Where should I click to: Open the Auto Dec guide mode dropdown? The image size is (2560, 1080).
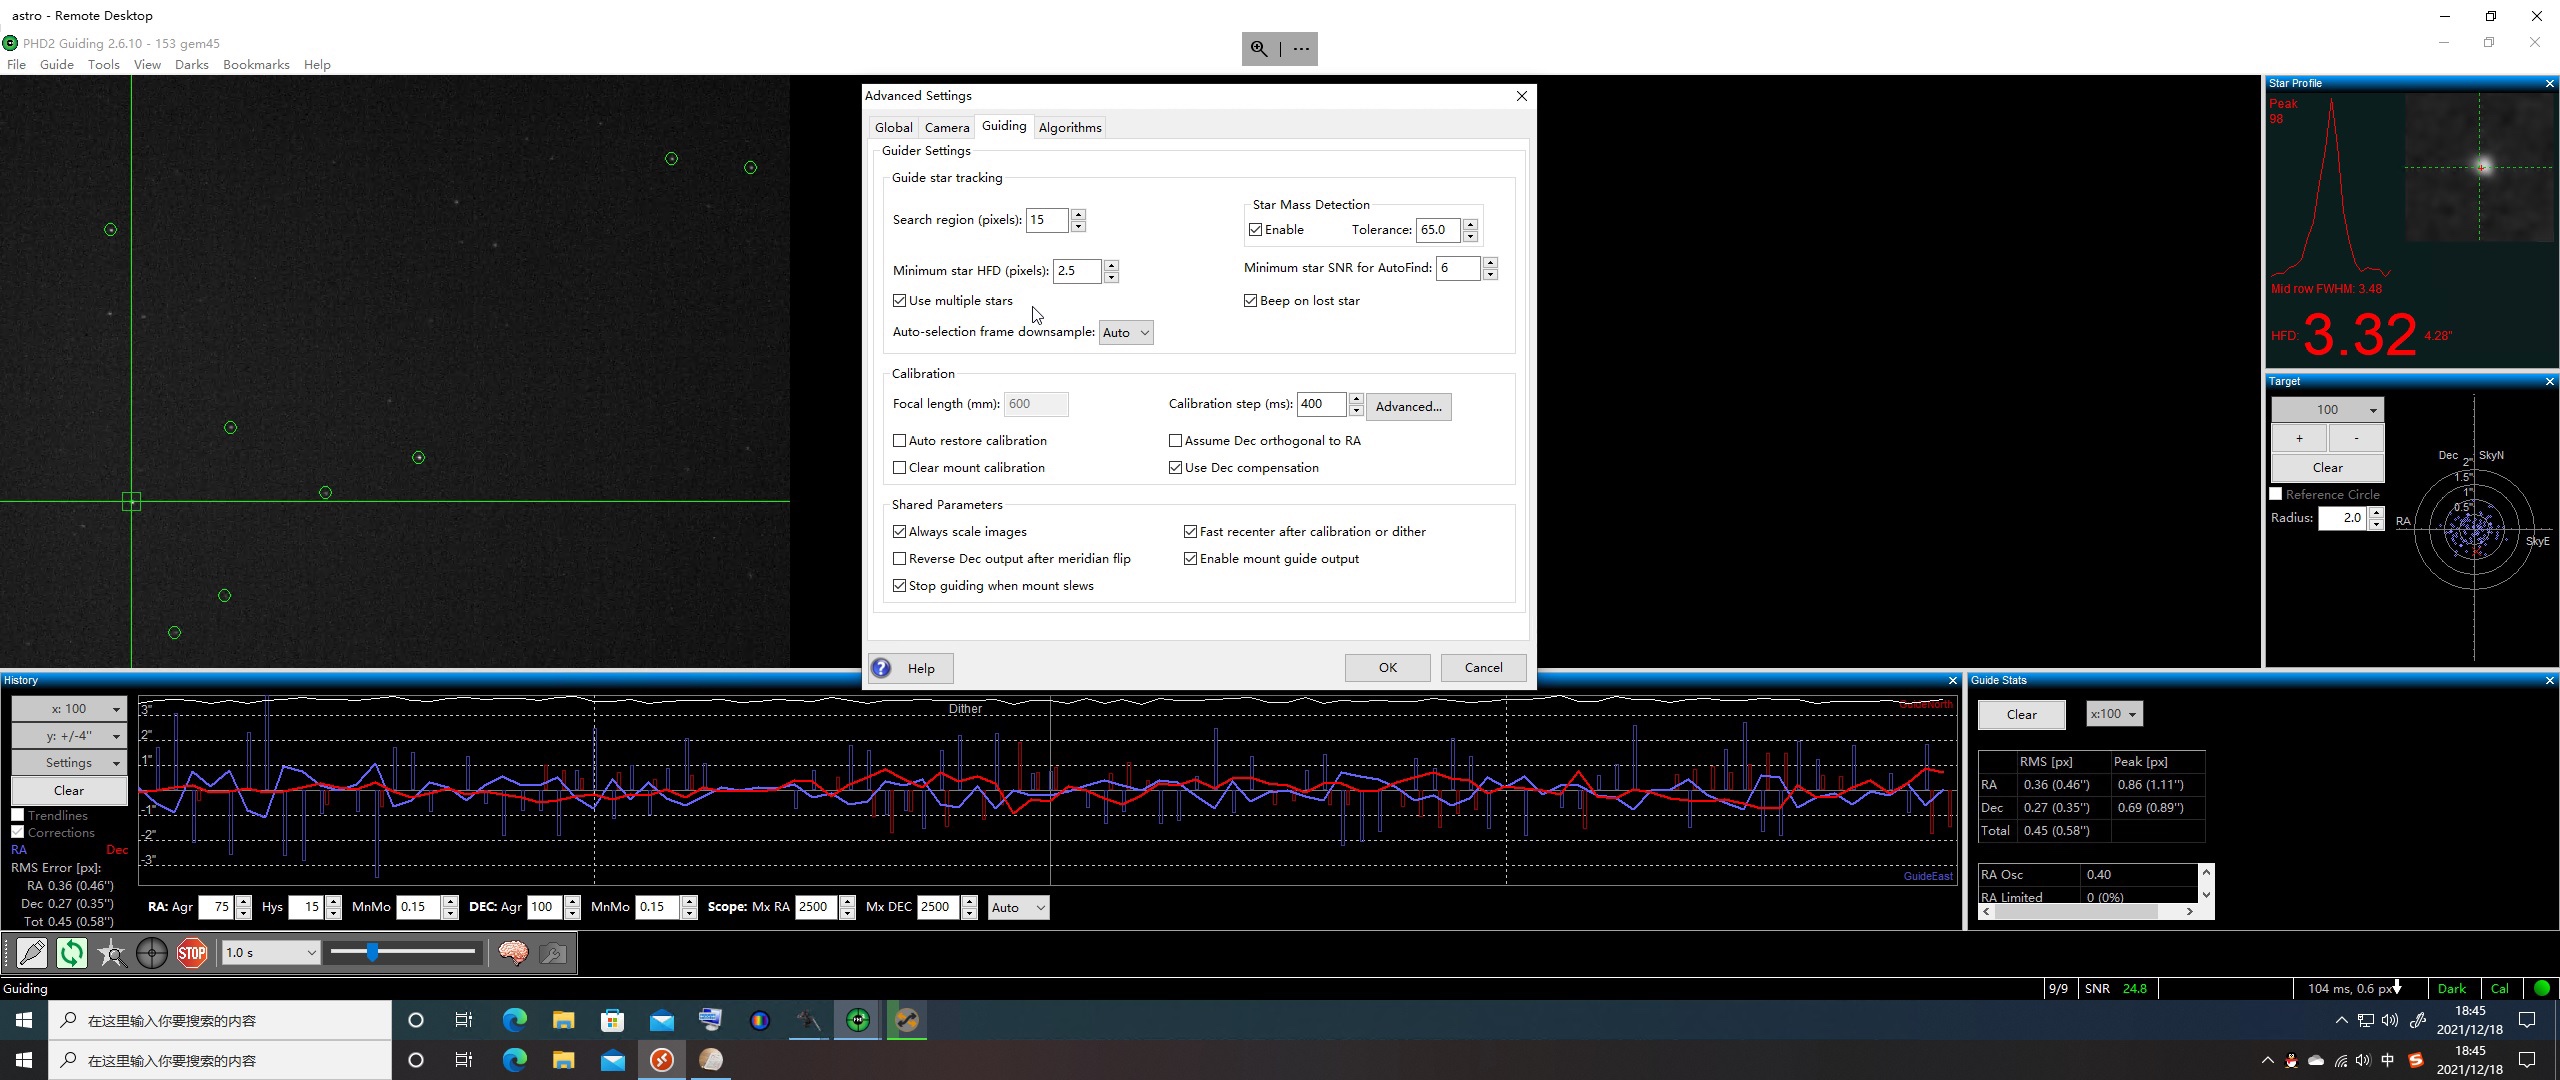click(1018, 908)
